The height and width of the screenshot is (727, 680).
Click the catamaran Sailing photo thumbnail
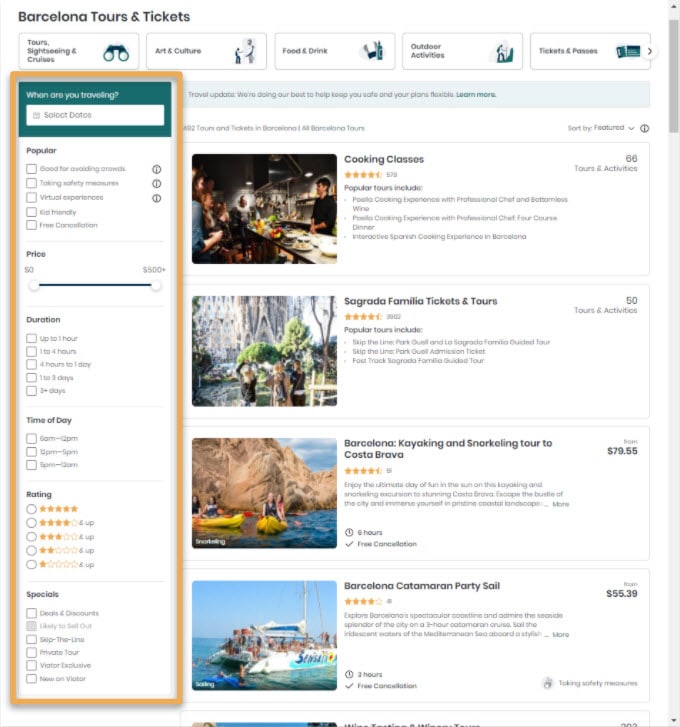tap(264, 636)
